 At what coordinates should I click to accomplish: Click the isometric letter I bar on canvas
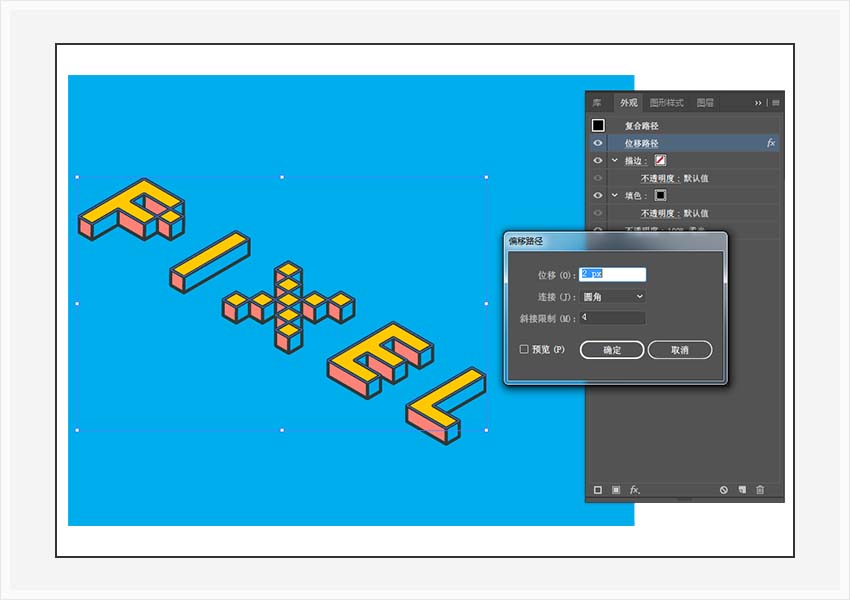(210, 262)
